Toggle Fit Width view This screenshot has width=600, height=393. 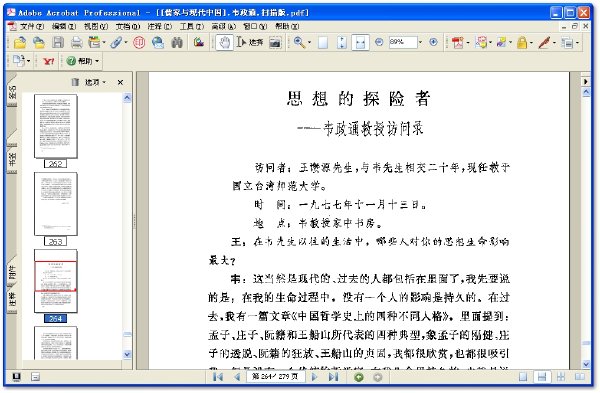click(360, 42)
